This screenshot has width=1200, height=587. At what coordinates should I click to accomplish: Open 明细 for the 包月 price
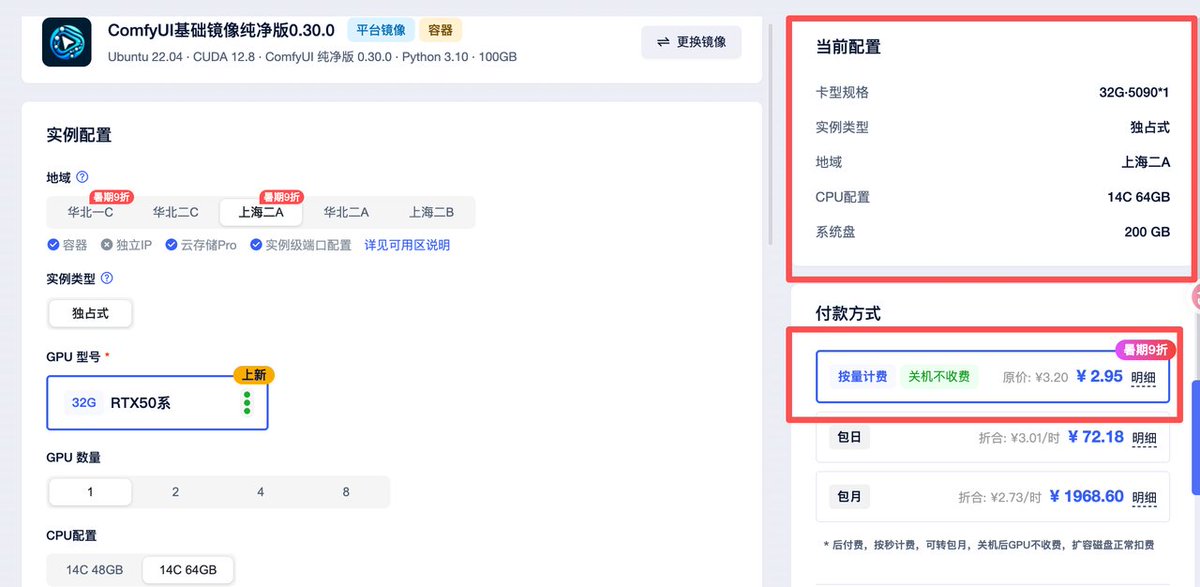click(x=1144, y=498)
